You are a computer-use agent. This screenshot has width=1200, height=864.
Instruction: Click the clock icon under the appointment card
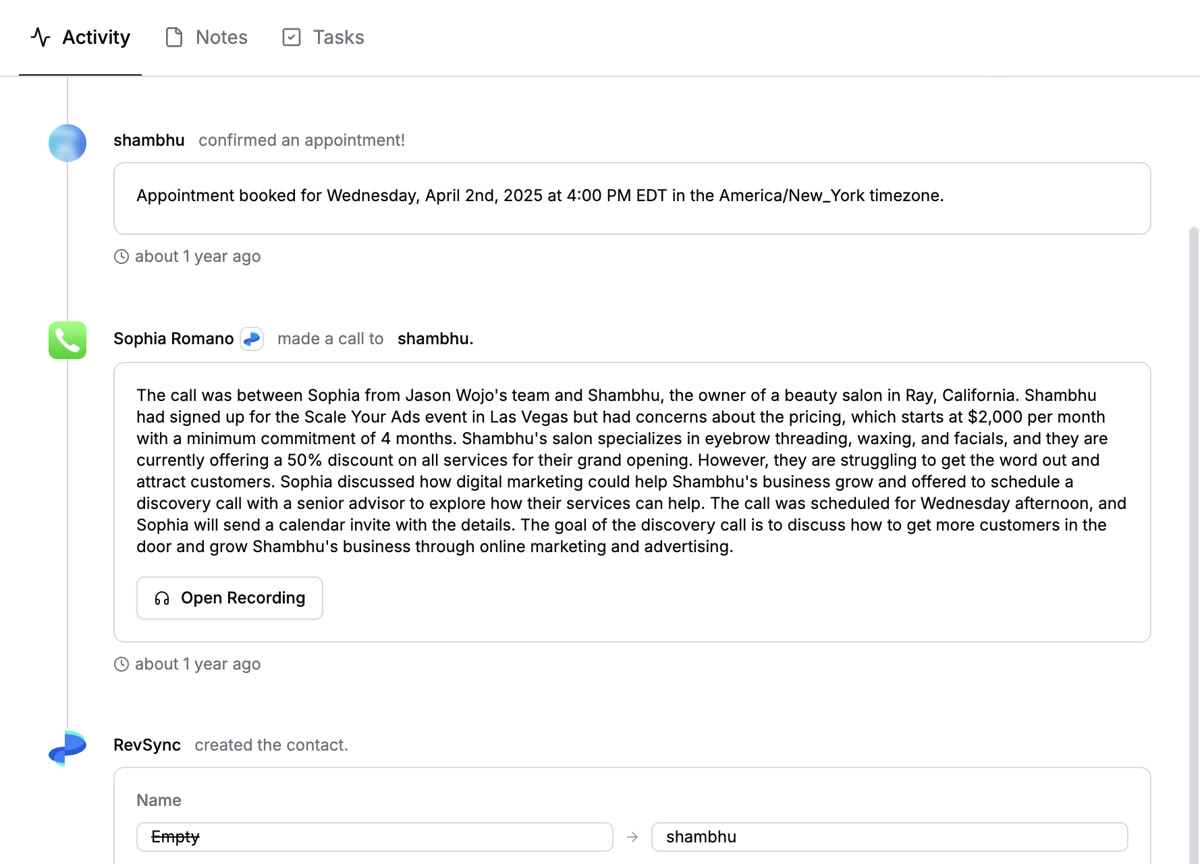pos(122,257)
